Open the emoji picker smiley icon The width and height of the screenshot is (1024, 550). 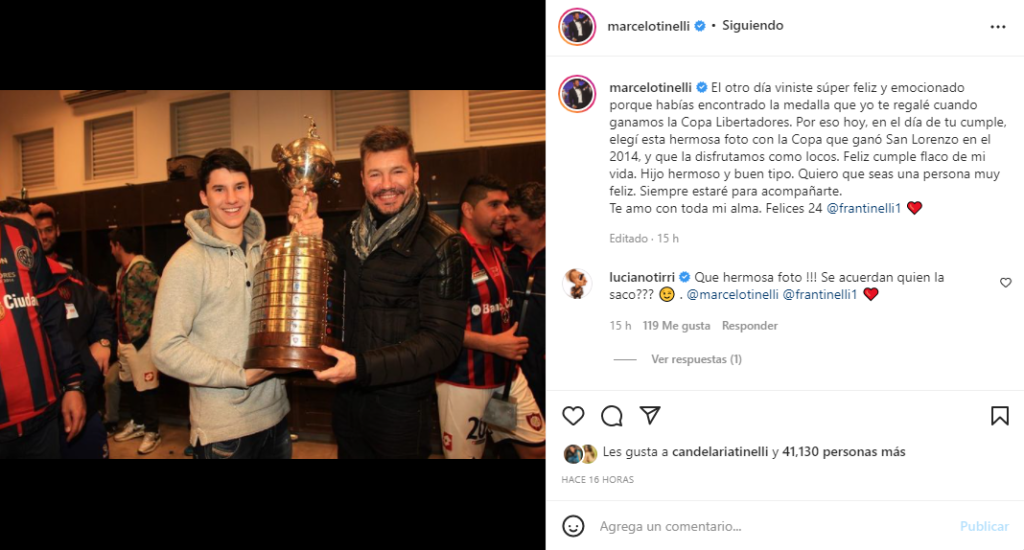573,526
